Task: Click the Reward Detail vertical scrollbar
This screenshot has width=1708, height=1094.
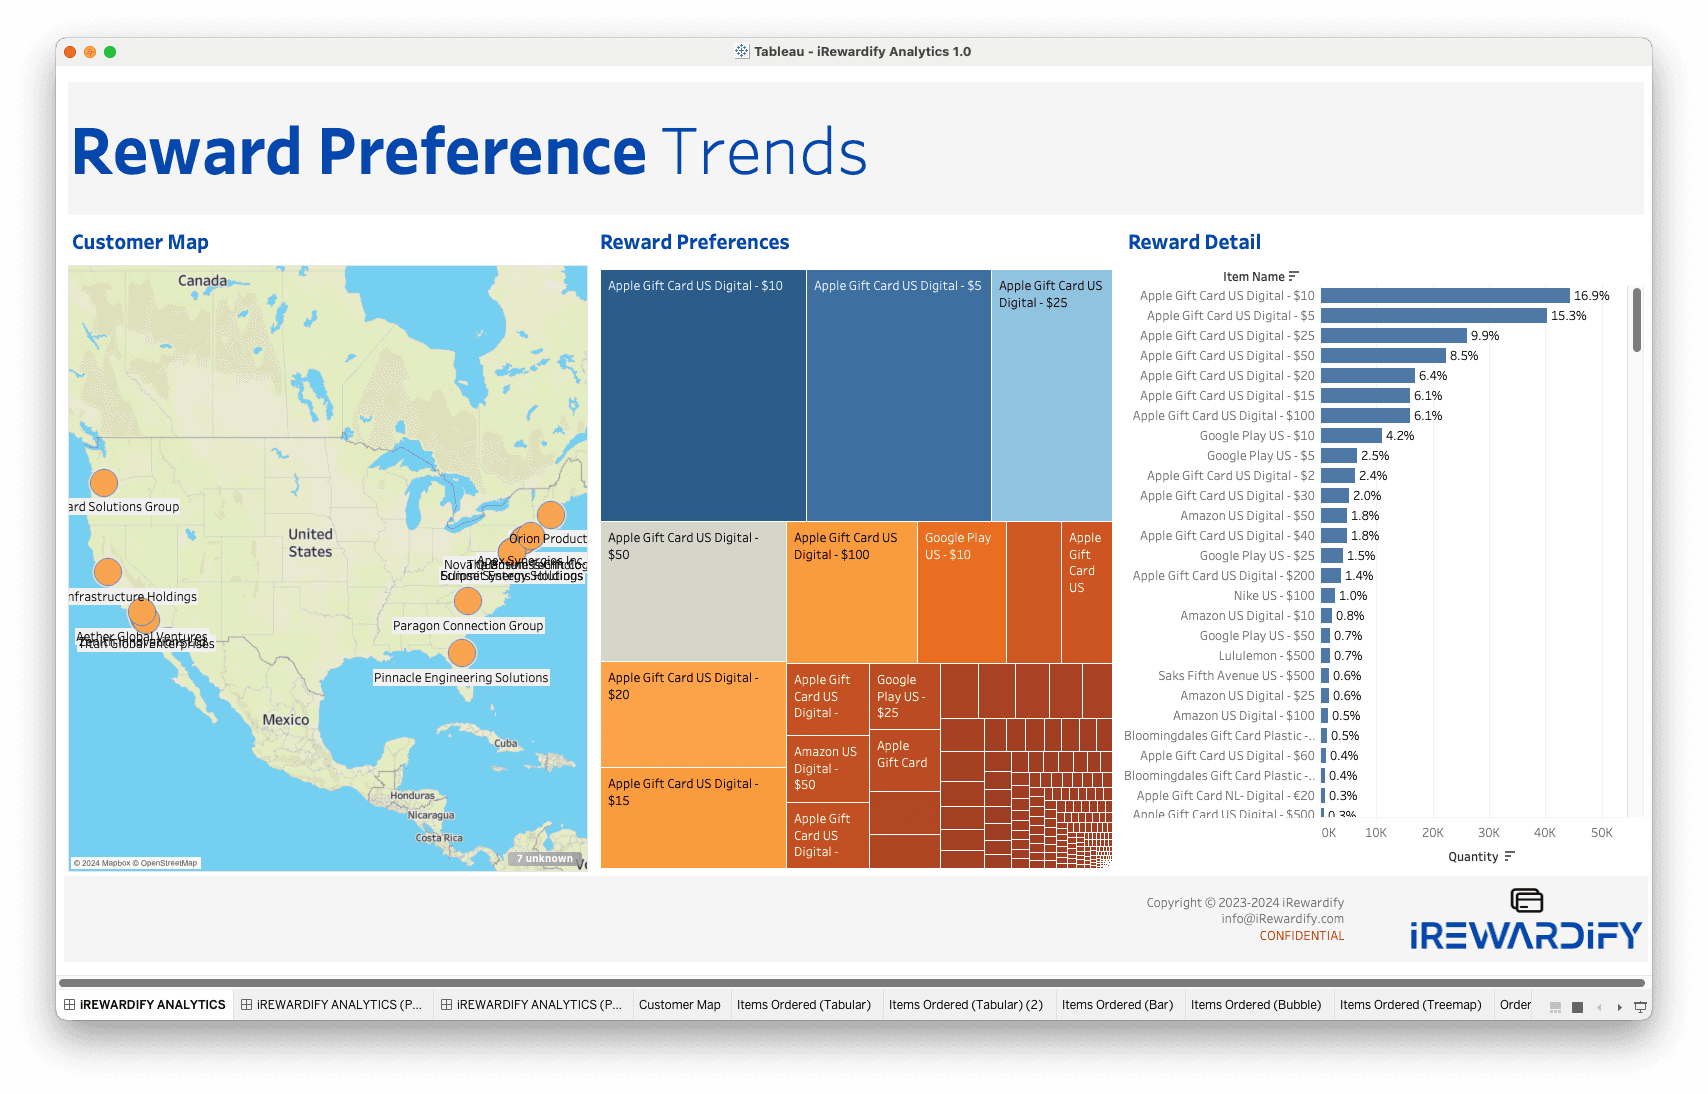Action: [x=1637, y=320]
